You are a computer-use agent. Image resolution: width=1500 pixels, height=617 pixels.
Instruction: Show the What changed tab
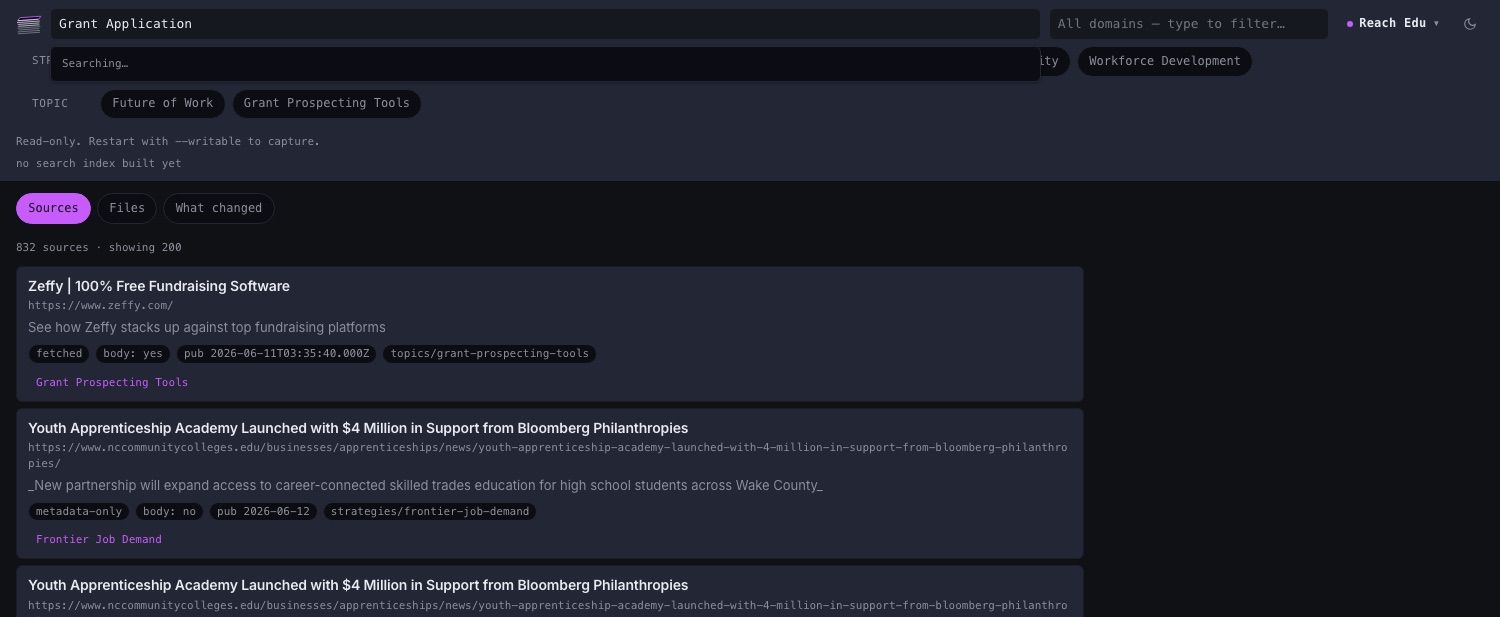[219, 208]
